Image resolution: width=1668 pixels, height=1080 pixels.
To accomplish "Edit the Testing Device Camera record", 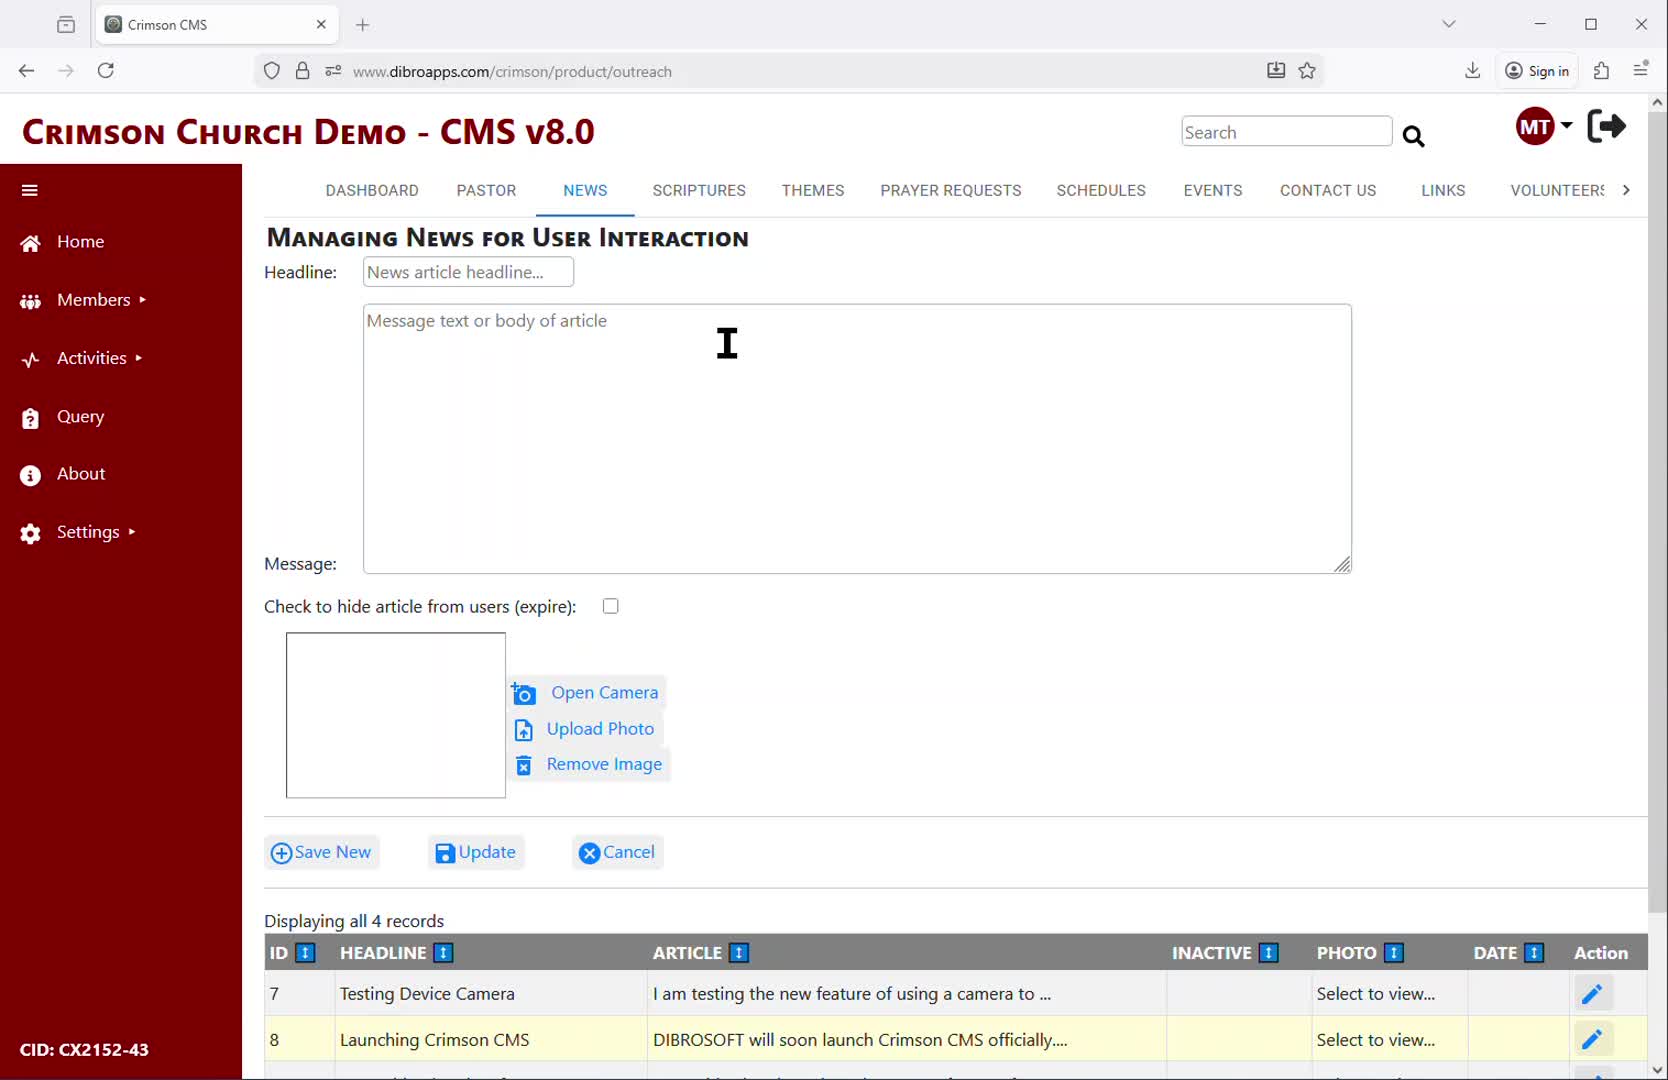I will tap(1591, 994).
